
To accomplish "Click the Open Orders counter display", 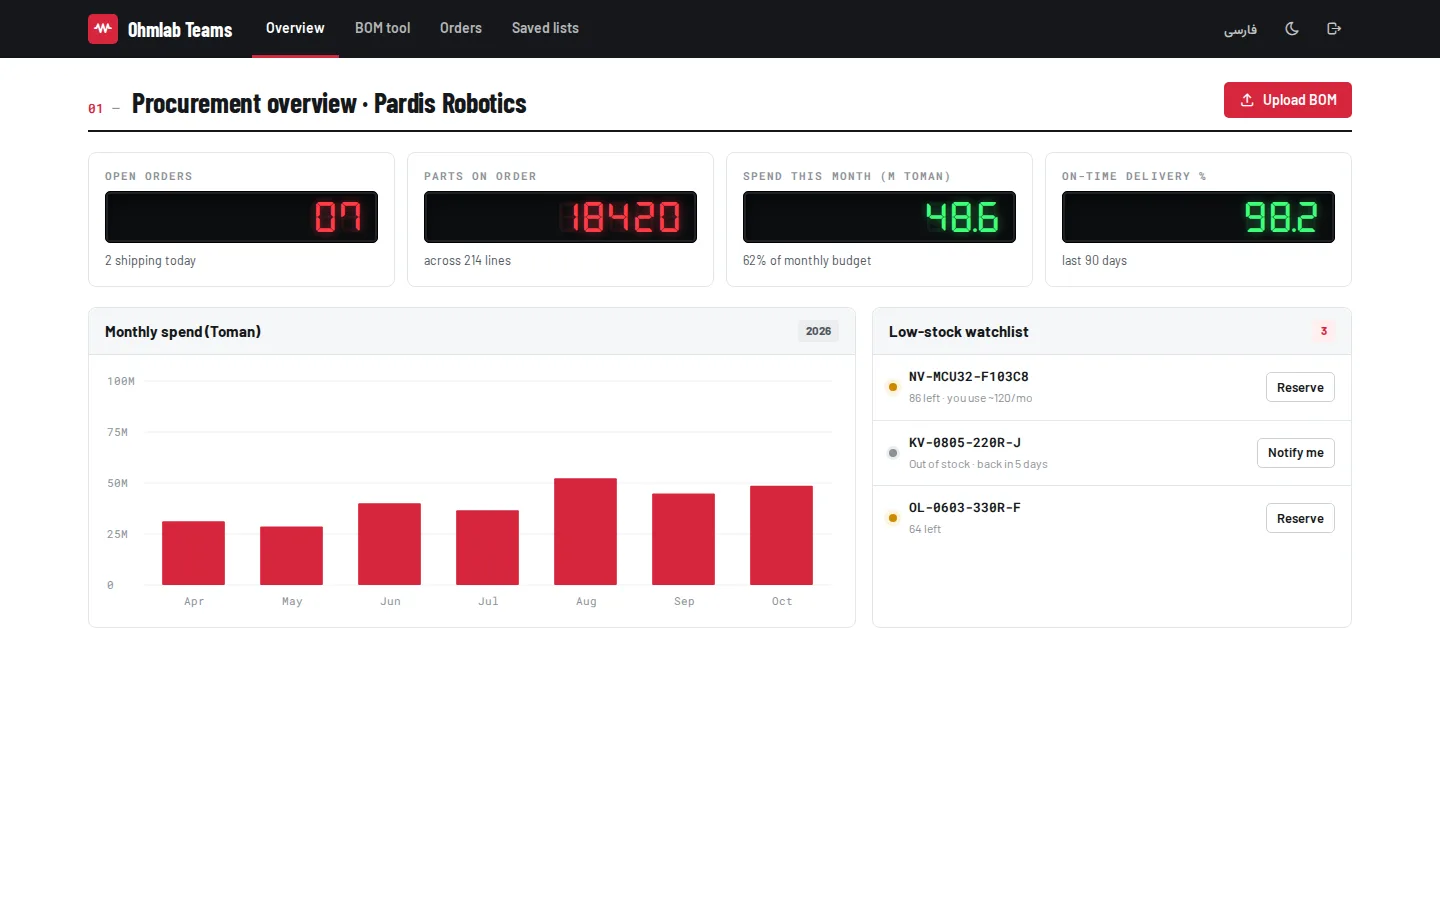I will click(x=241, y=217).
